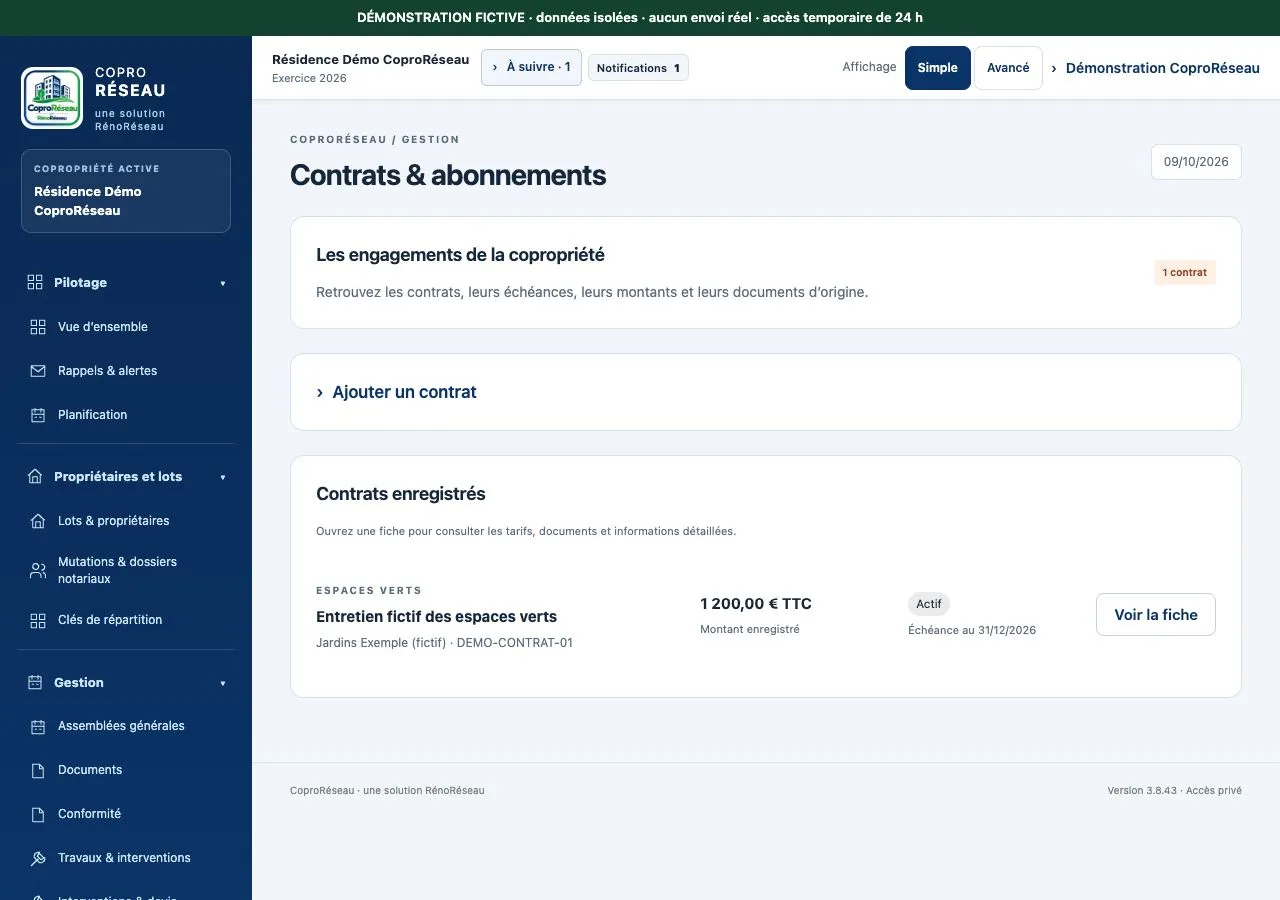
Task: Click Version 3.8.43 · Accès privé footer text
Action: (x=1174, y=790)
